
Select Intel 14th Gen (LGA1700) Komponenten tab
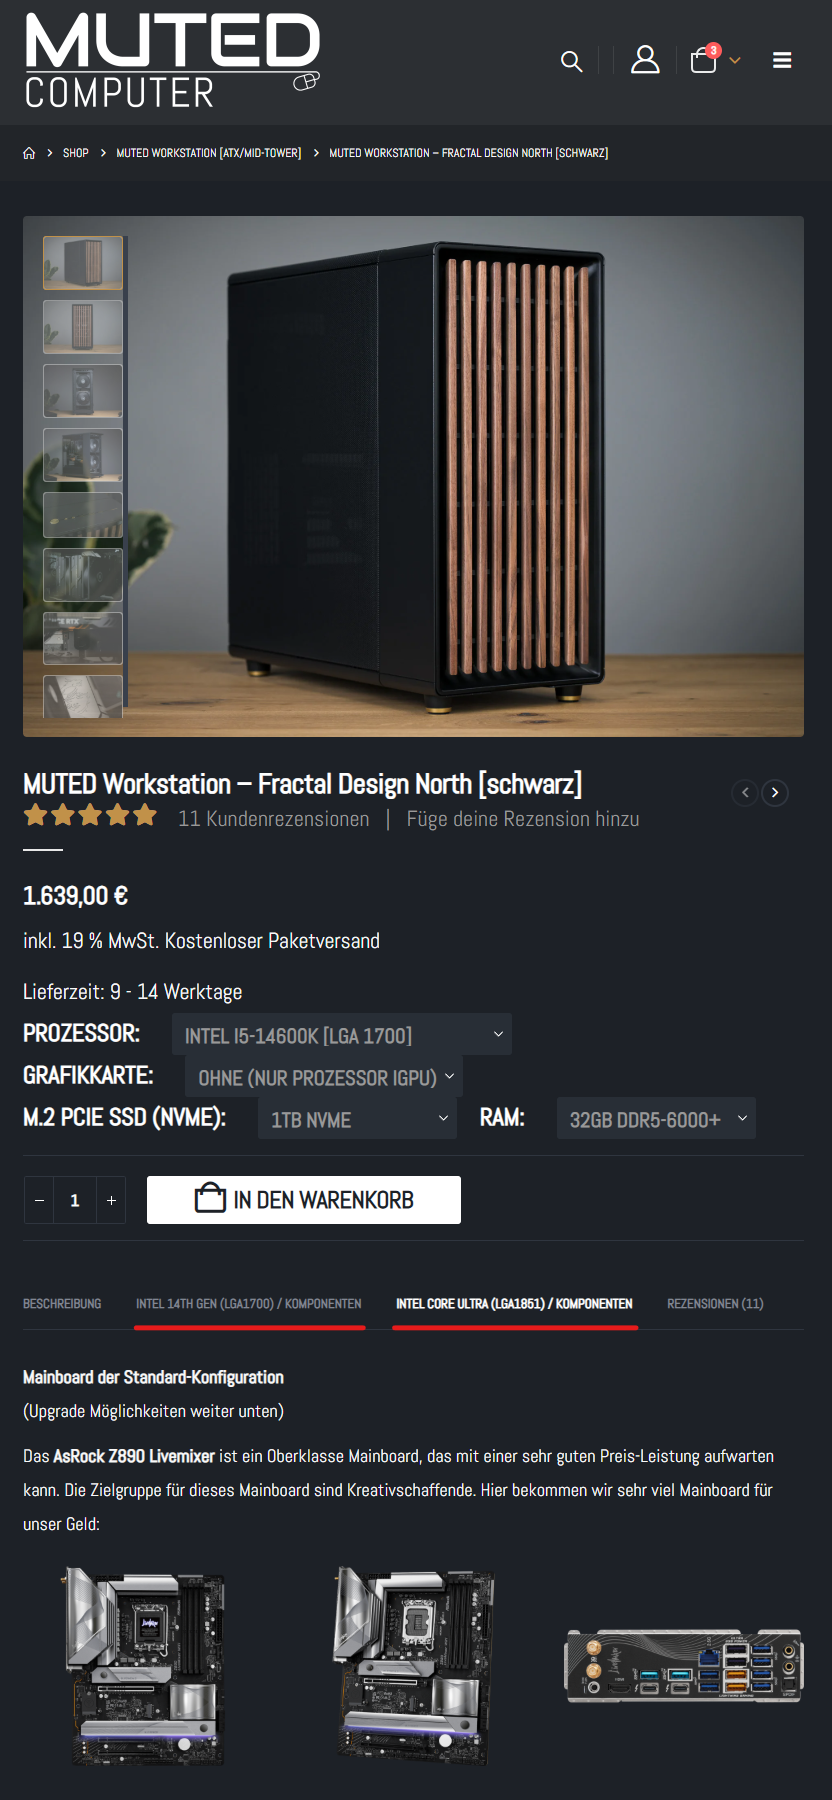(x=249, y=1304)
